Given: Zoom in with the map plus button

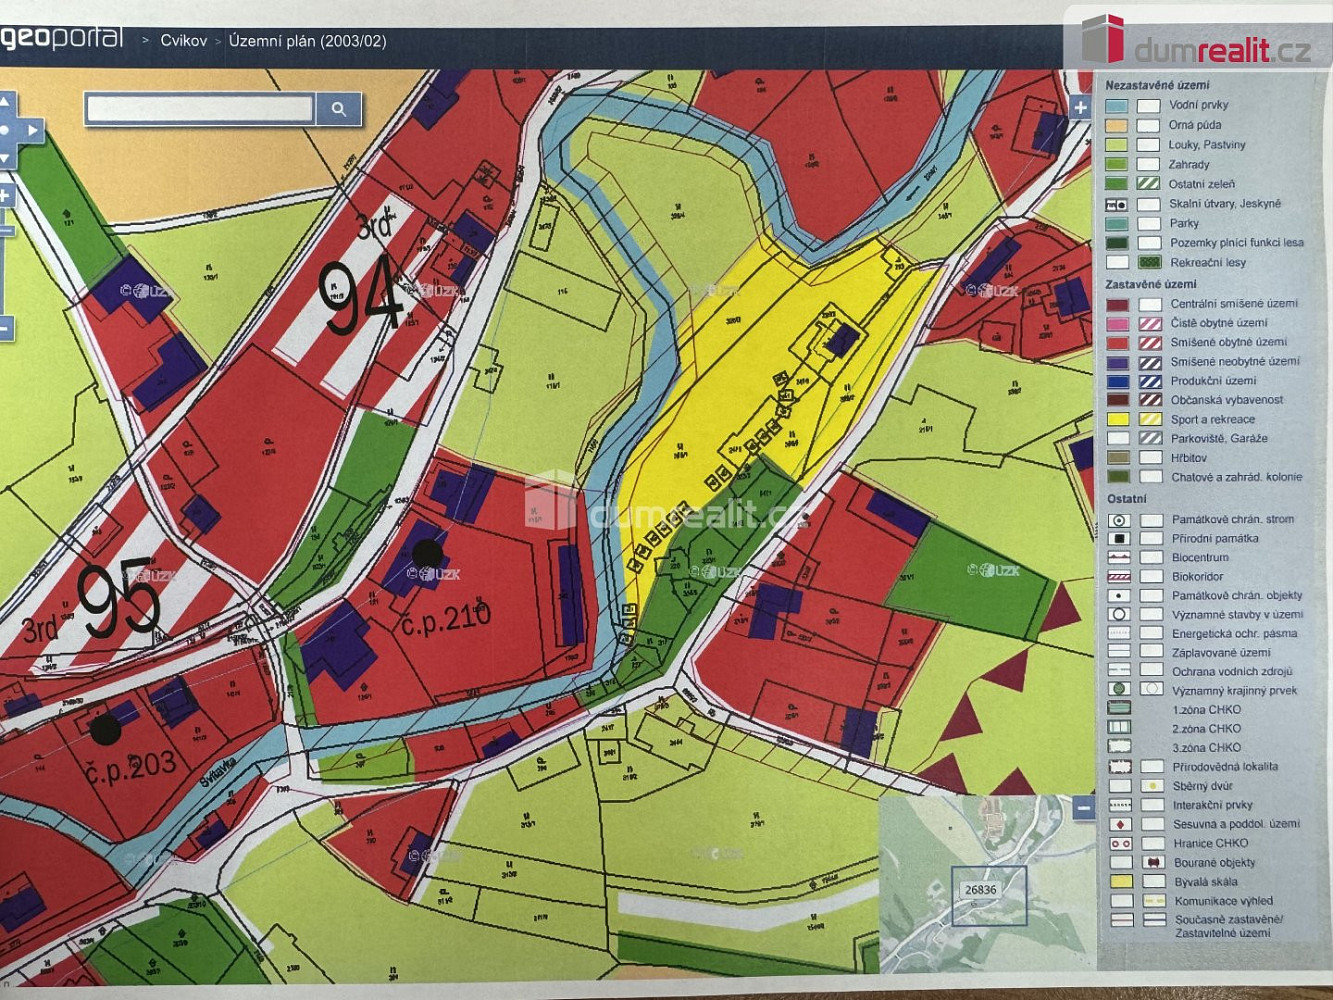Looking at the screenshot, I should (5, 195).
